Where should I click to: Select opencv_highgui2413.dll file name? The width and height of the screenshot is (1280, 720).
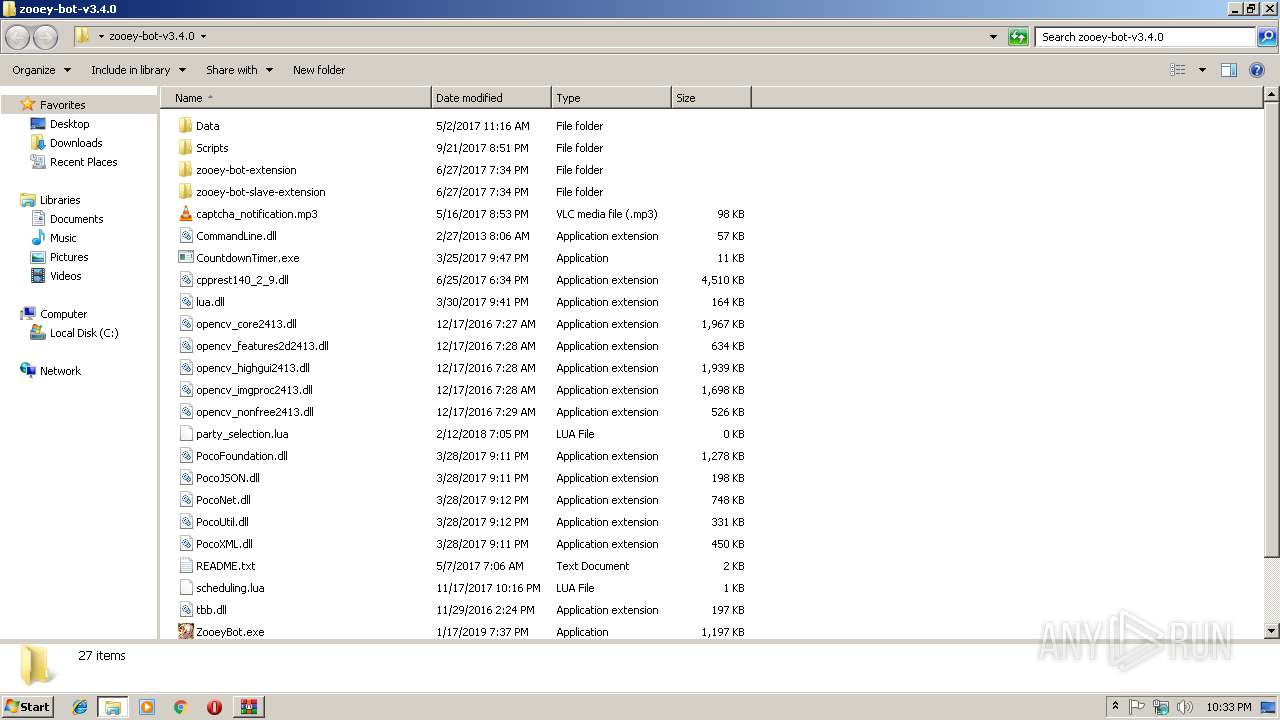coord(253,368)
